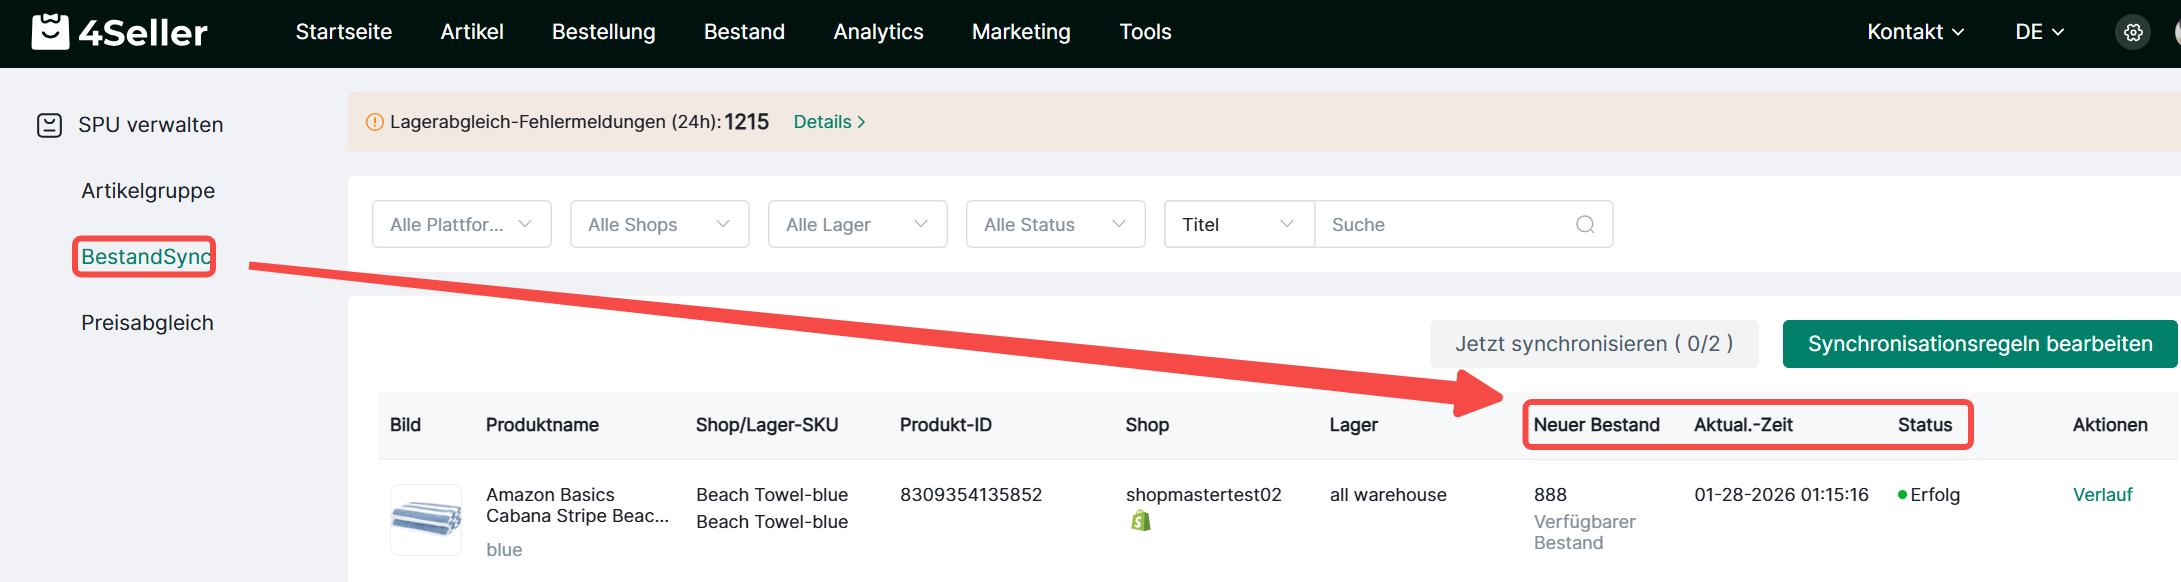Viewport: 2181px width, 582px height.
Task: Go to the Analytics menu
Action: point(878,32)
